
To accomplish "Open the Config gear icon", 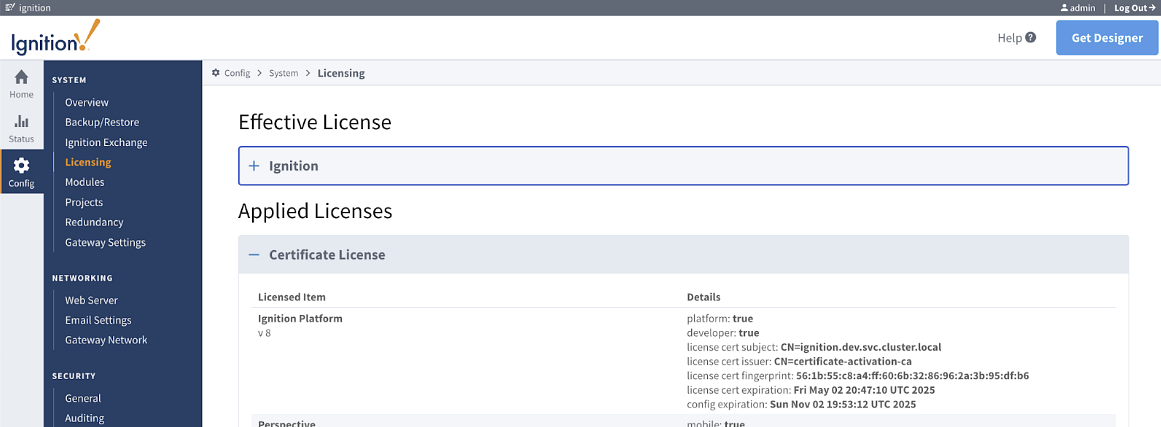I will click(x=21, y=166).
